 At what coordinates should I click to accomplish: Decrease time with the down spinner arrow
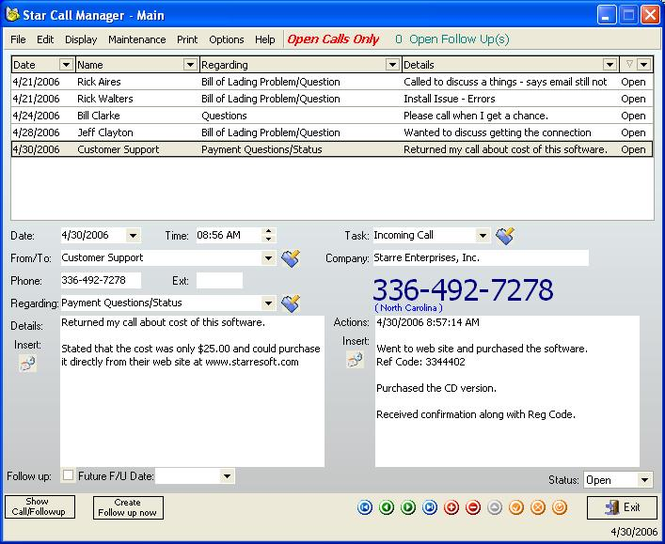pyautogui.click(x=268, y=239)
